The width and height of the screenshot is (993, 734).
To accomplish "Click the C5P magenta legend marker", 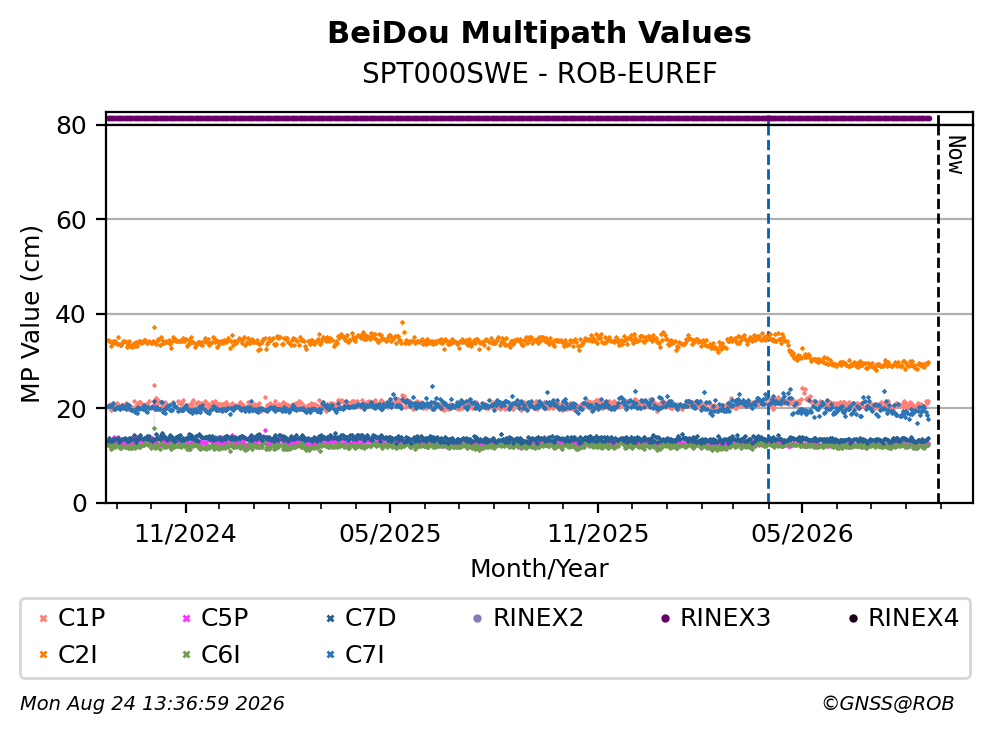I will 186,618.
